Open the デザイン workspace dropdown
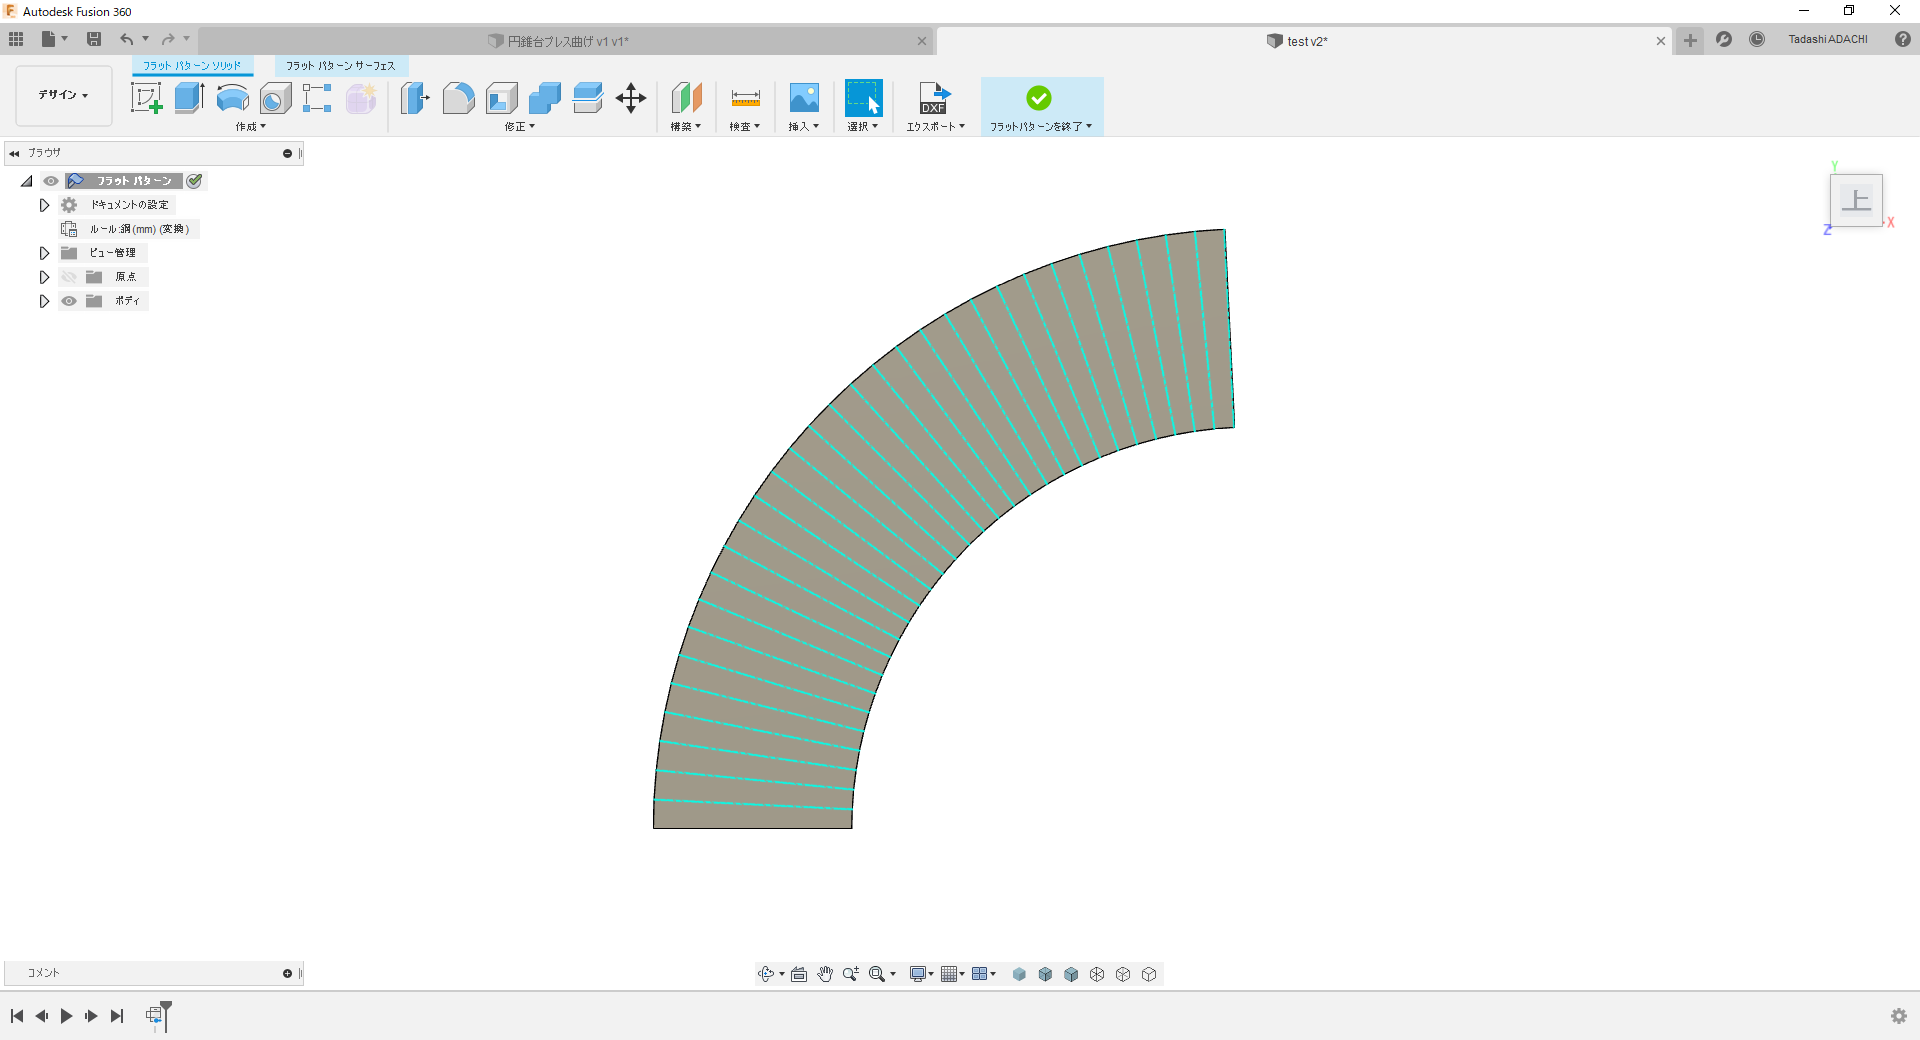The height and width of the screenshot is (1040, 1920). point(64,95)
